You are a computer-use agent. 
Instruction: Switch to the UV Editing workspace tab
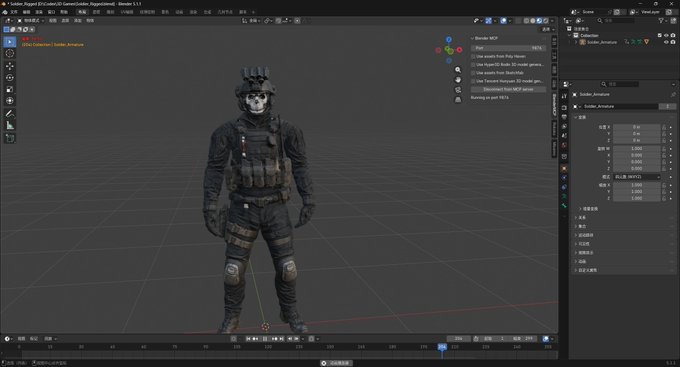pos(127,12)
